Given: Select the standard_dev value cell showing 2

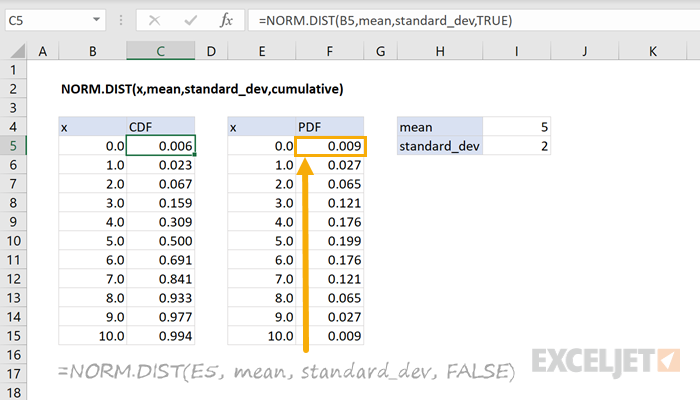Looking at the screenshot, I should 517,146.
